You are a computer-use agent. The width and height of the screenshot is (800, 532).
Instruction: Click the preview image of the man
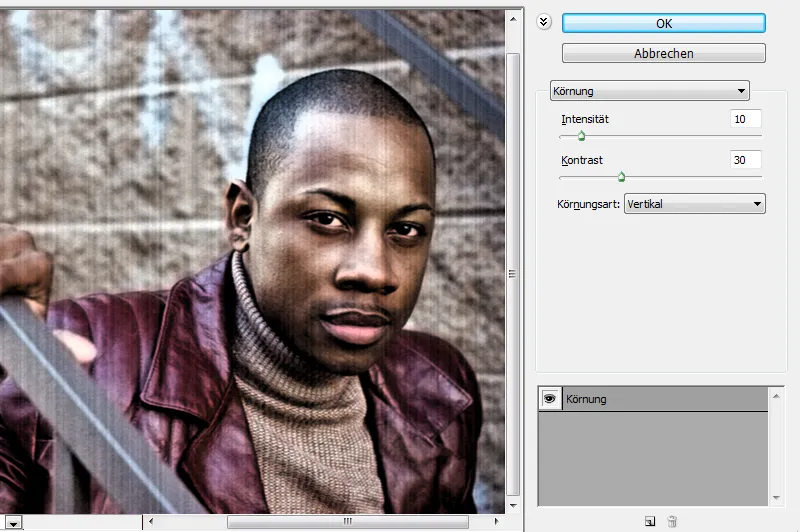tap(253, 261)
